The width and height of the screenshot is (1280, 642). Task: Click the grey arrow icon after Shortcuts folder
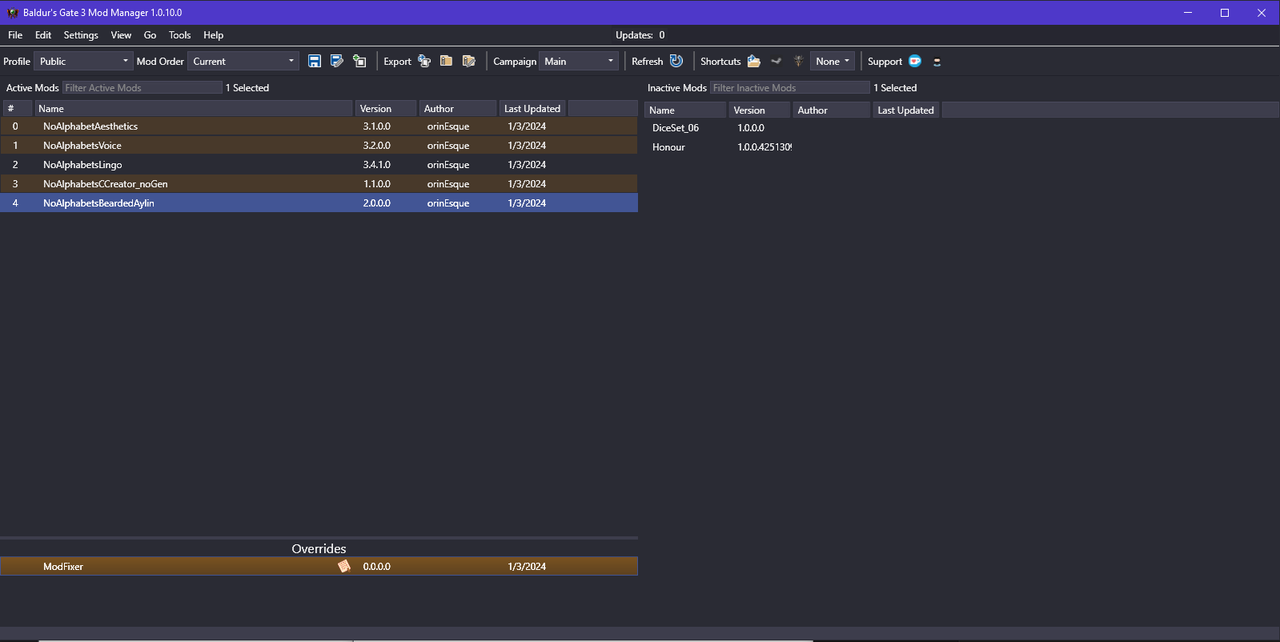tap(776, 61)
